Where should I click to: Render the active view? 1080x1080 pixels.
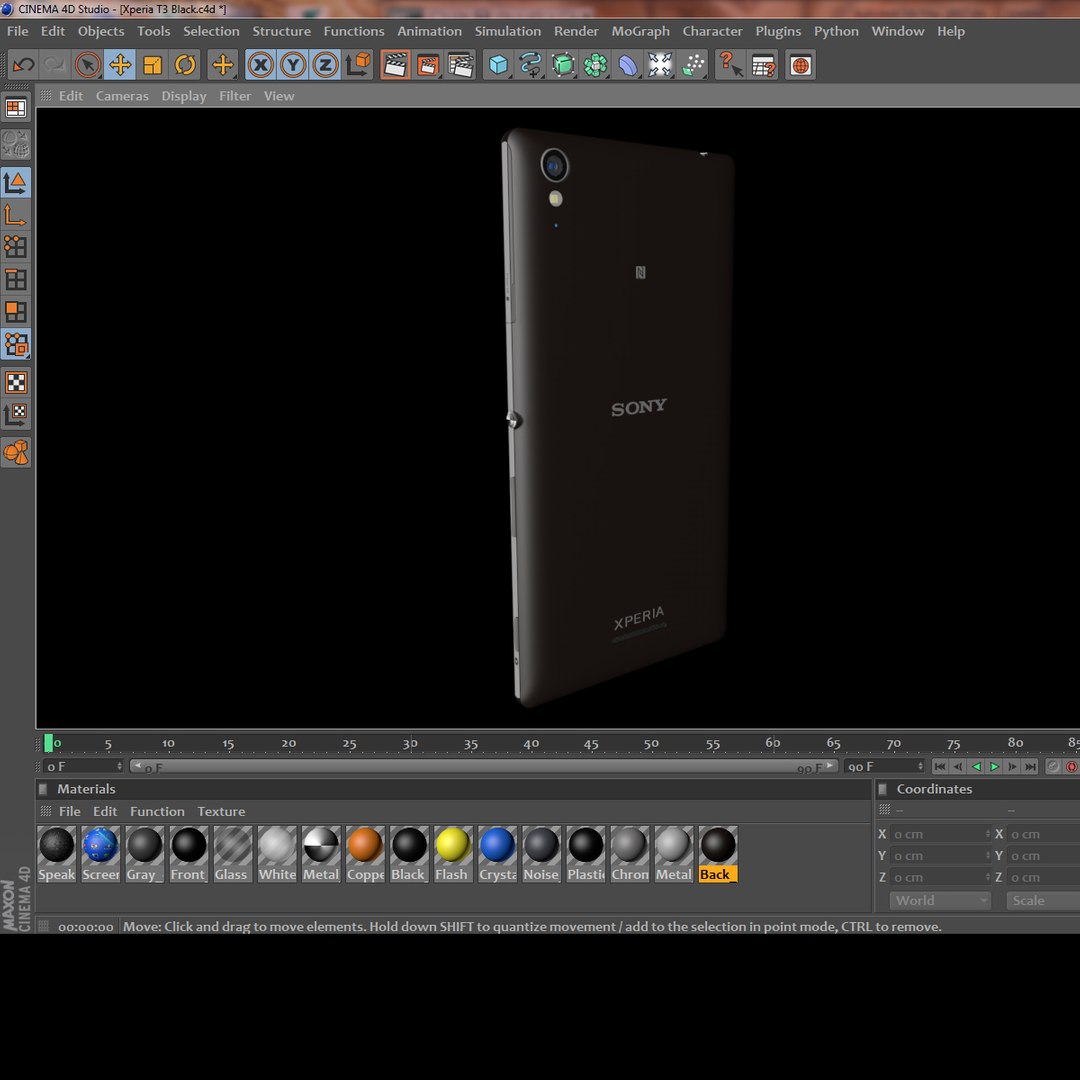pyautogui.click(x=395, y=65)
